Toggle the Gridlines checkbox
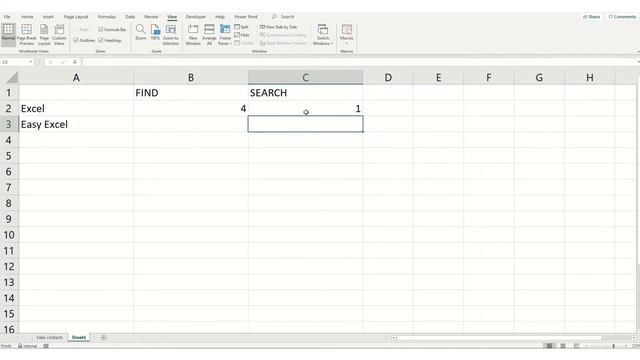Image resolution: width=640 pixels, height=360 pixels. 76,40
